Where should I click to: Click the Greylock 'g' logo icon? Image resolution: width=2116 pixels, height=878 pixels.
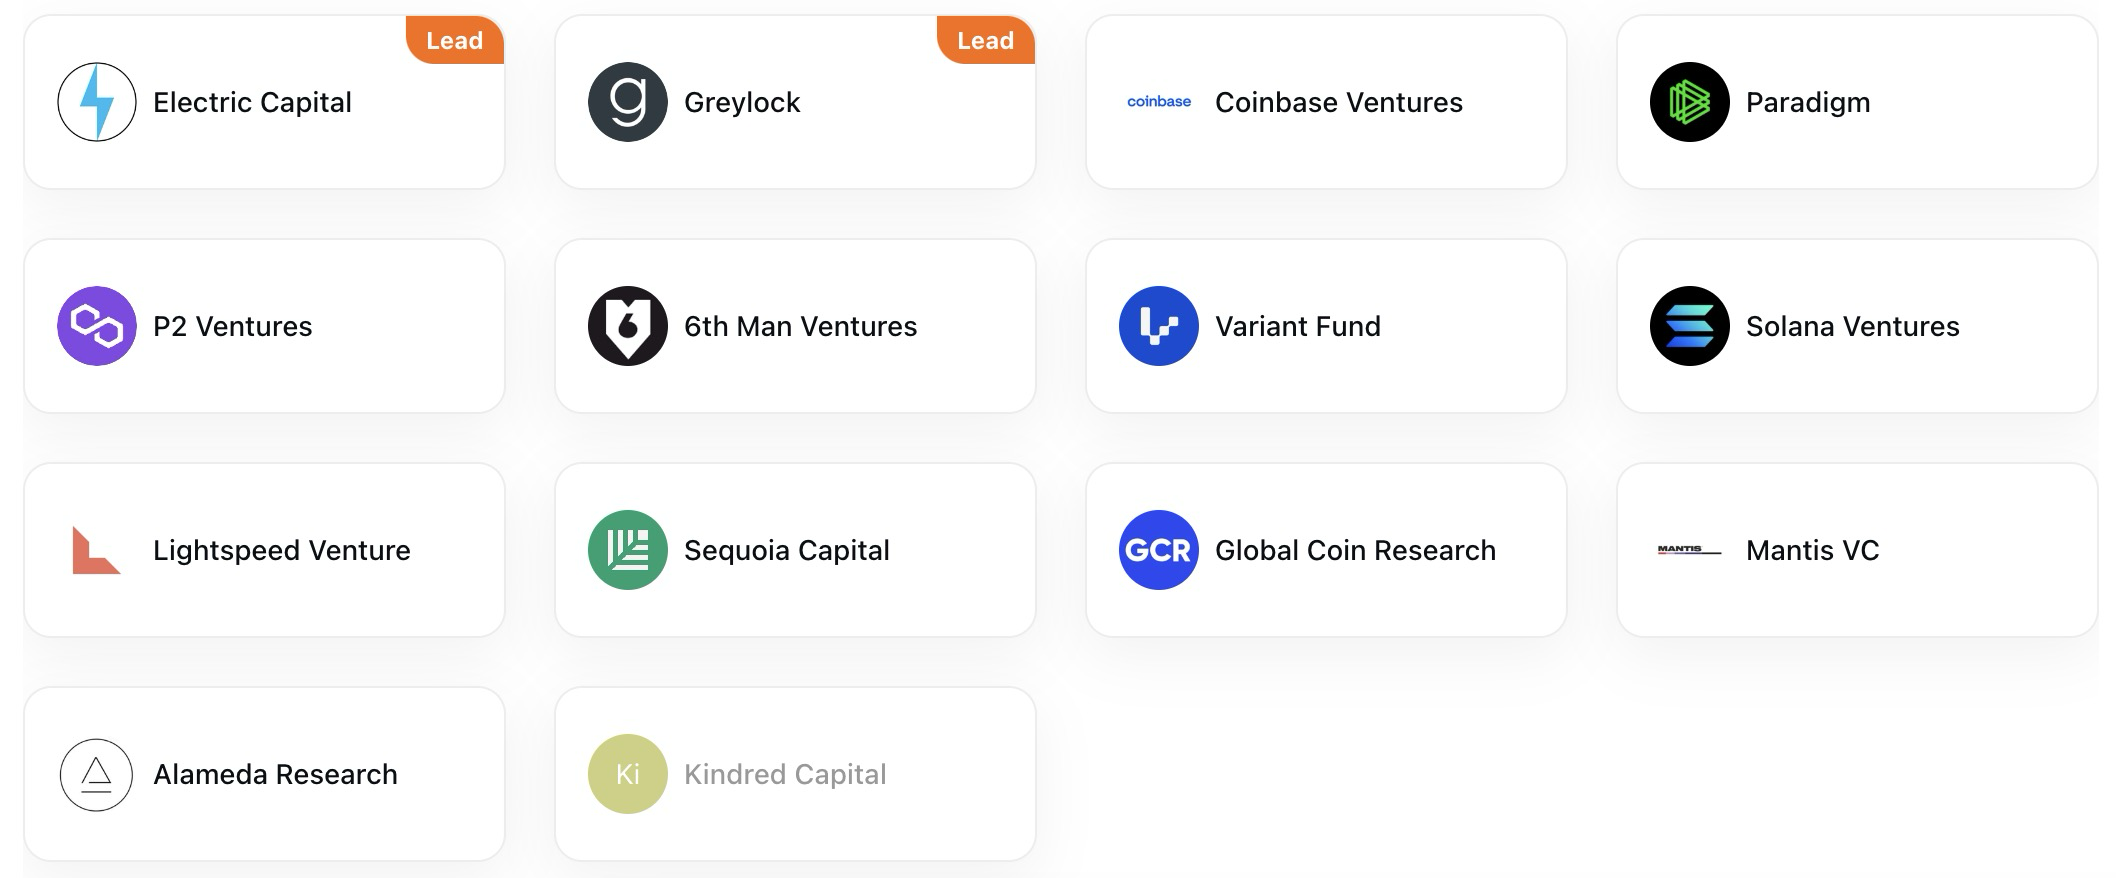628,102
